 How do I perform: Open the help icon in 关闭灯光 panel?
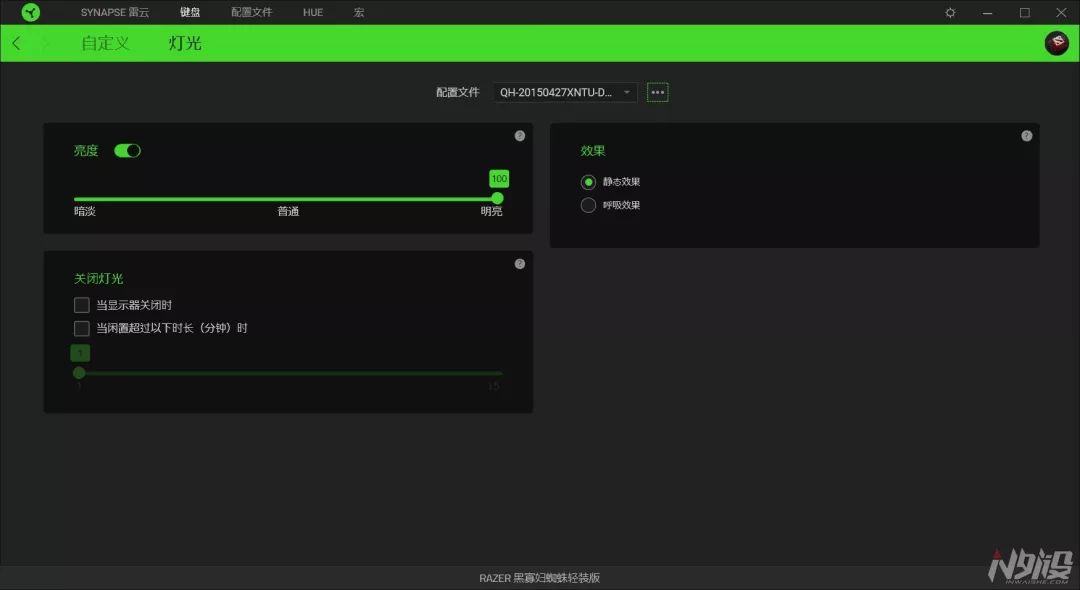click(x=520, y=264)
